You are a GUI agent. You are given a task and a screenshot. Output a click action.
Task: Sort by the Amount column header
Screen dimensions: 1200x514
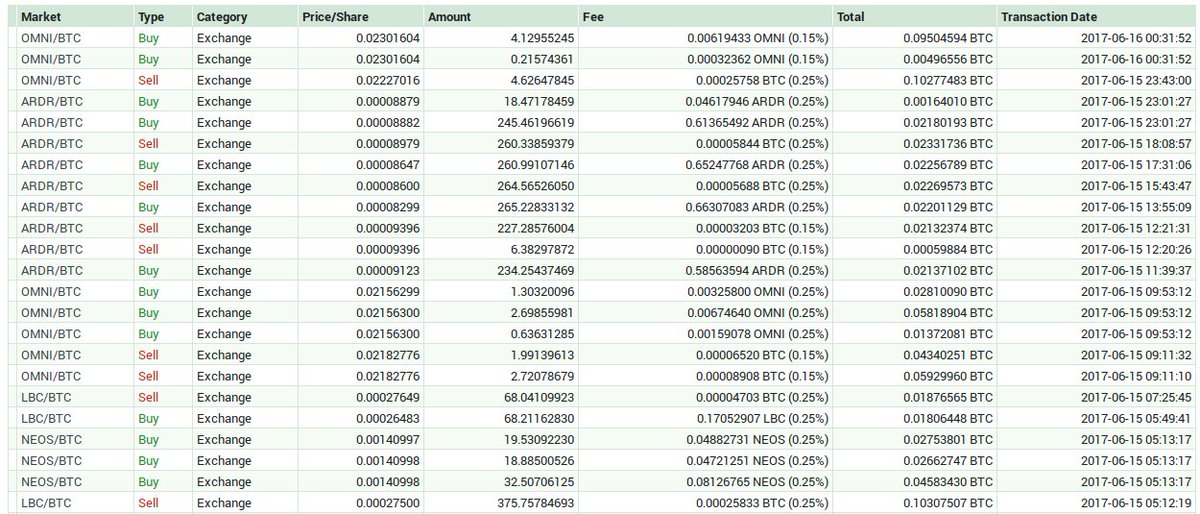tap(449, 17)
